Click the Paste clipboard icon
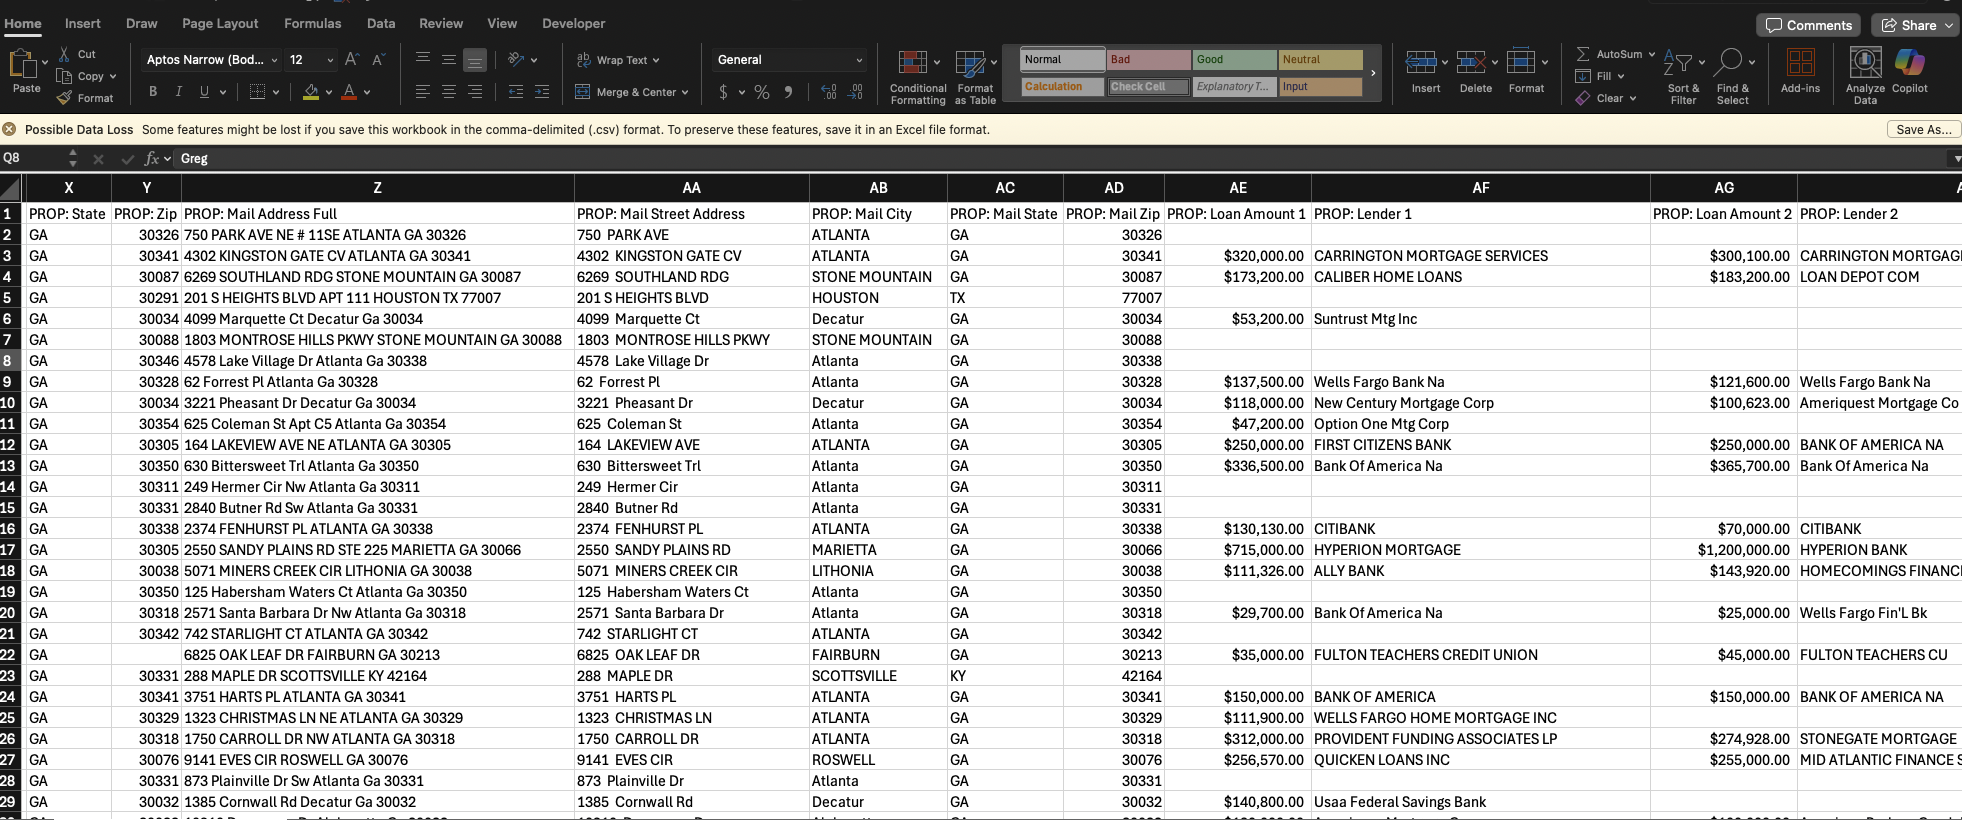The height and width of the screenshot is (820, 1962). click(x=22, y=64)
